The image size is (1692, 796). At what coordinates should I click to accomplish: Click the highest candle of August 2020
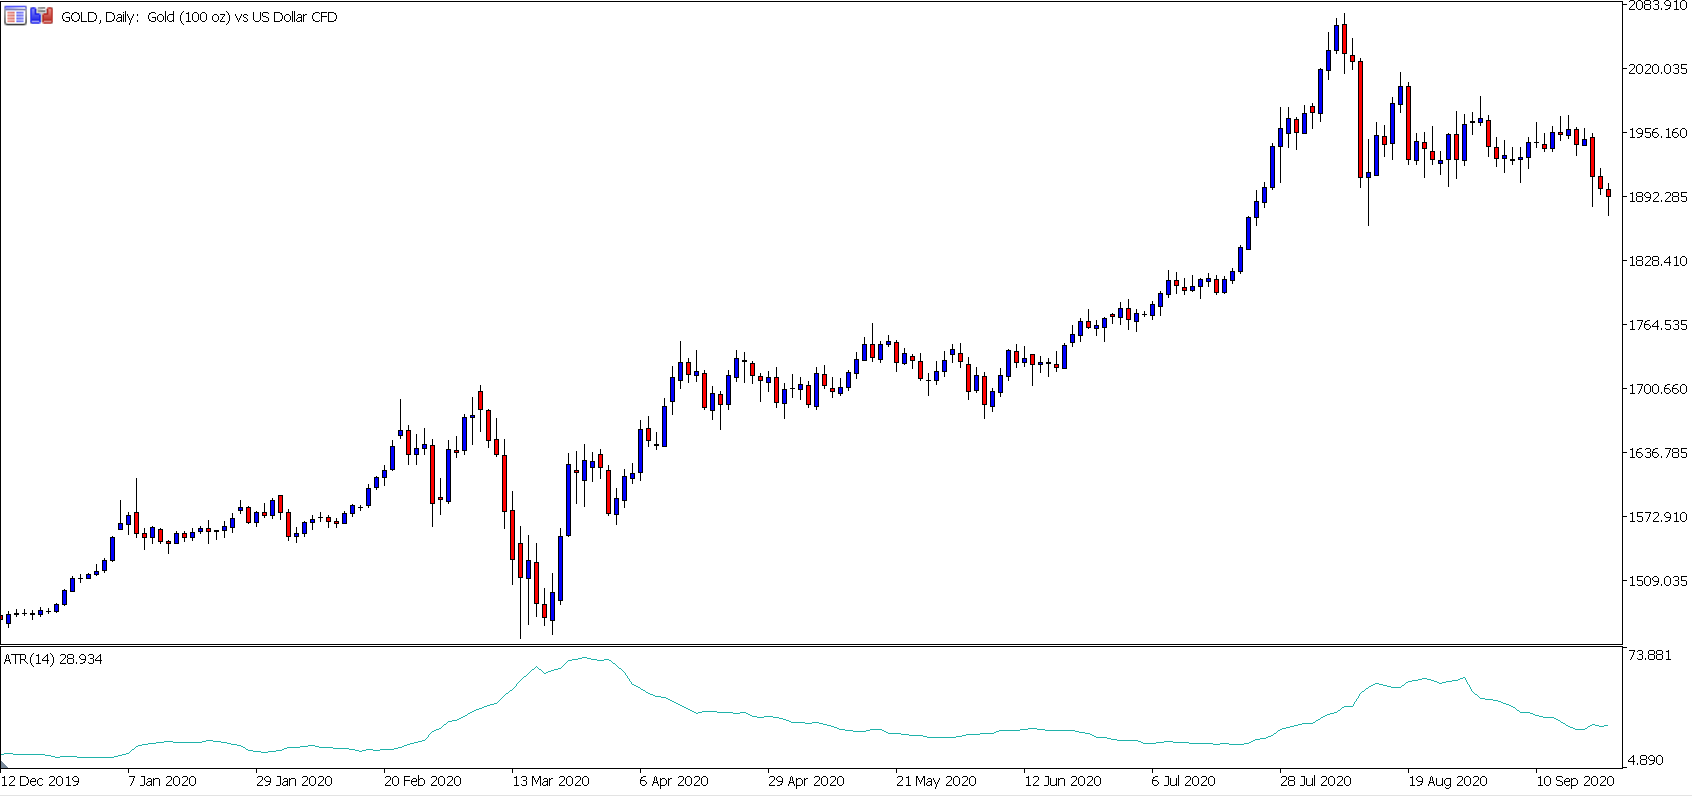coord(1344,38)
